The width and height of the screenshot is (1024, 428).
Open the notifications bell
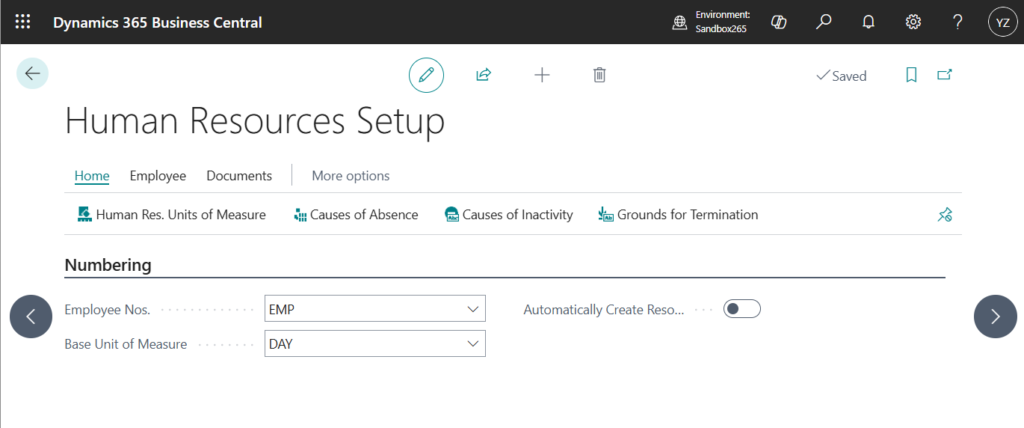coord(869,22)
